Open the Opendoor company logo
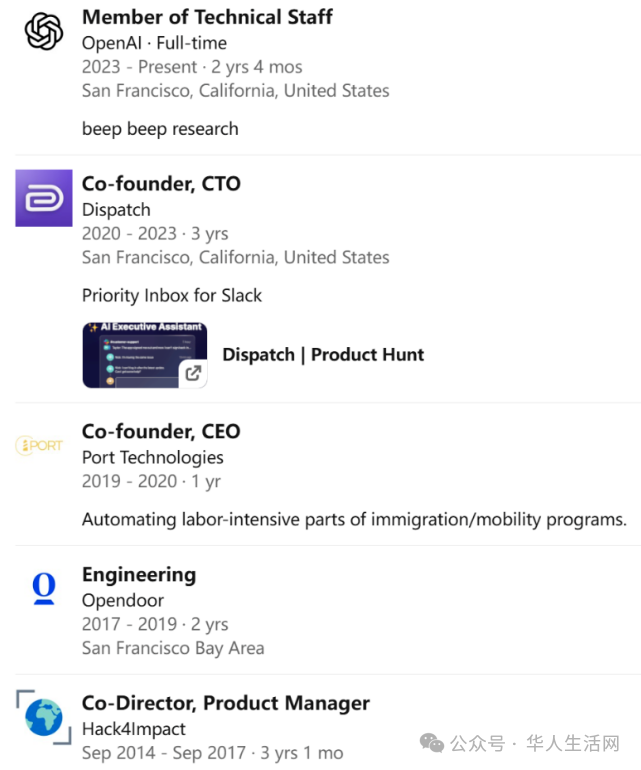 [x=44, y=588]
